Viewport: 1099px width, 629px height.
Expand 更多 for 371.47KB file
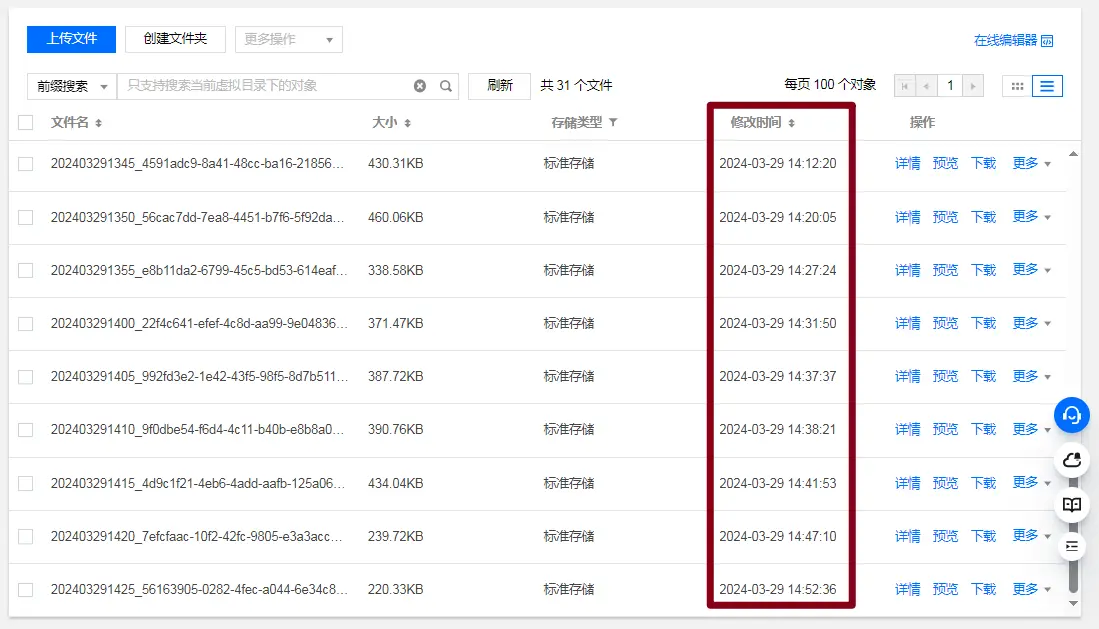coord(1032,323)
